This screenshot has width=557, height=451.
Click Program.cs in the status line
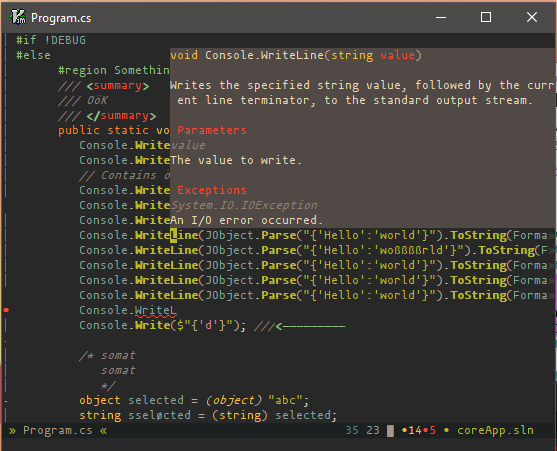click(x=58, y=430)
